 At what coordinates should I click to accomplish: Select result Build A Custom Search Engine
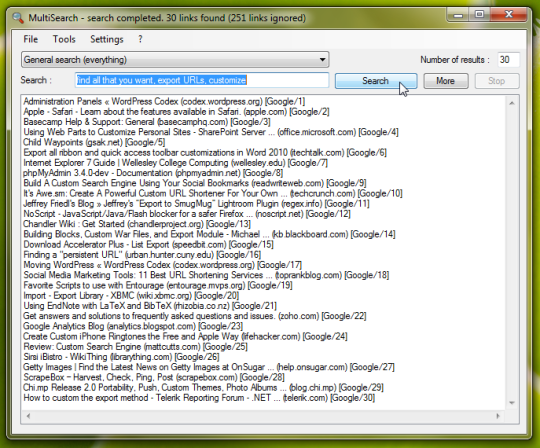(195, 183)
